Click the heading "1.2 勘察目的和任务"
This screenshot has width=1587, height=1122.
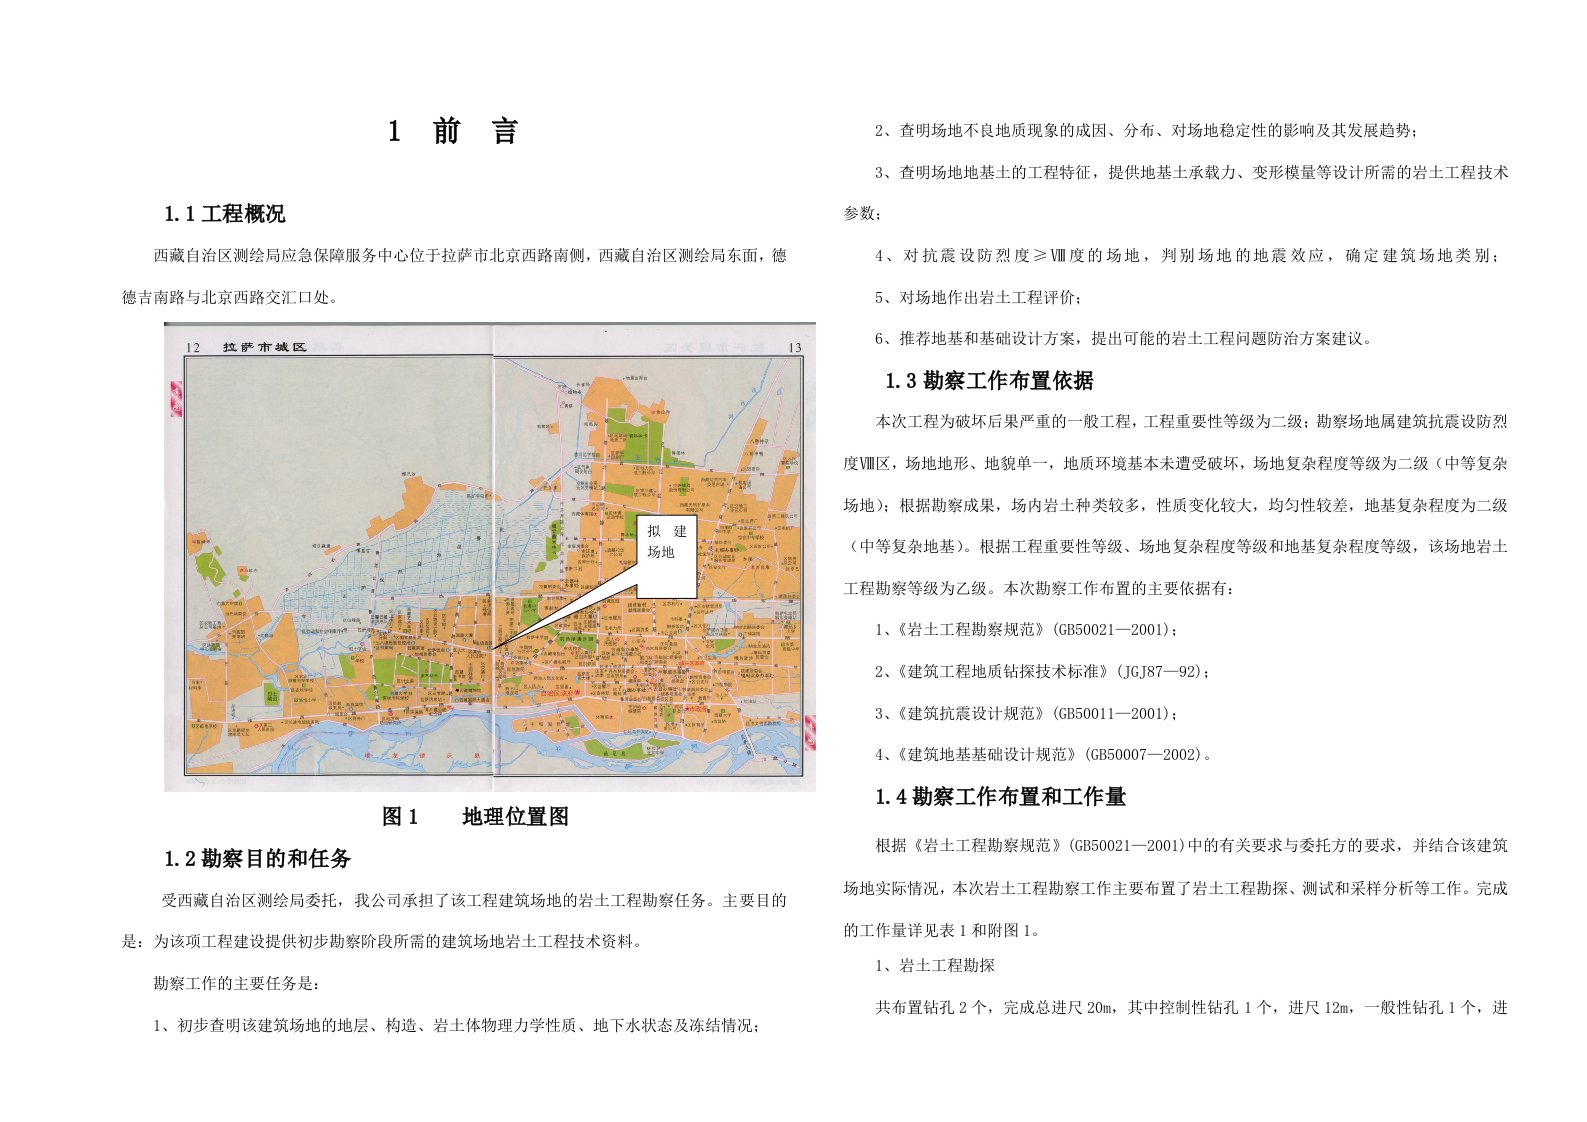point(258,859)
